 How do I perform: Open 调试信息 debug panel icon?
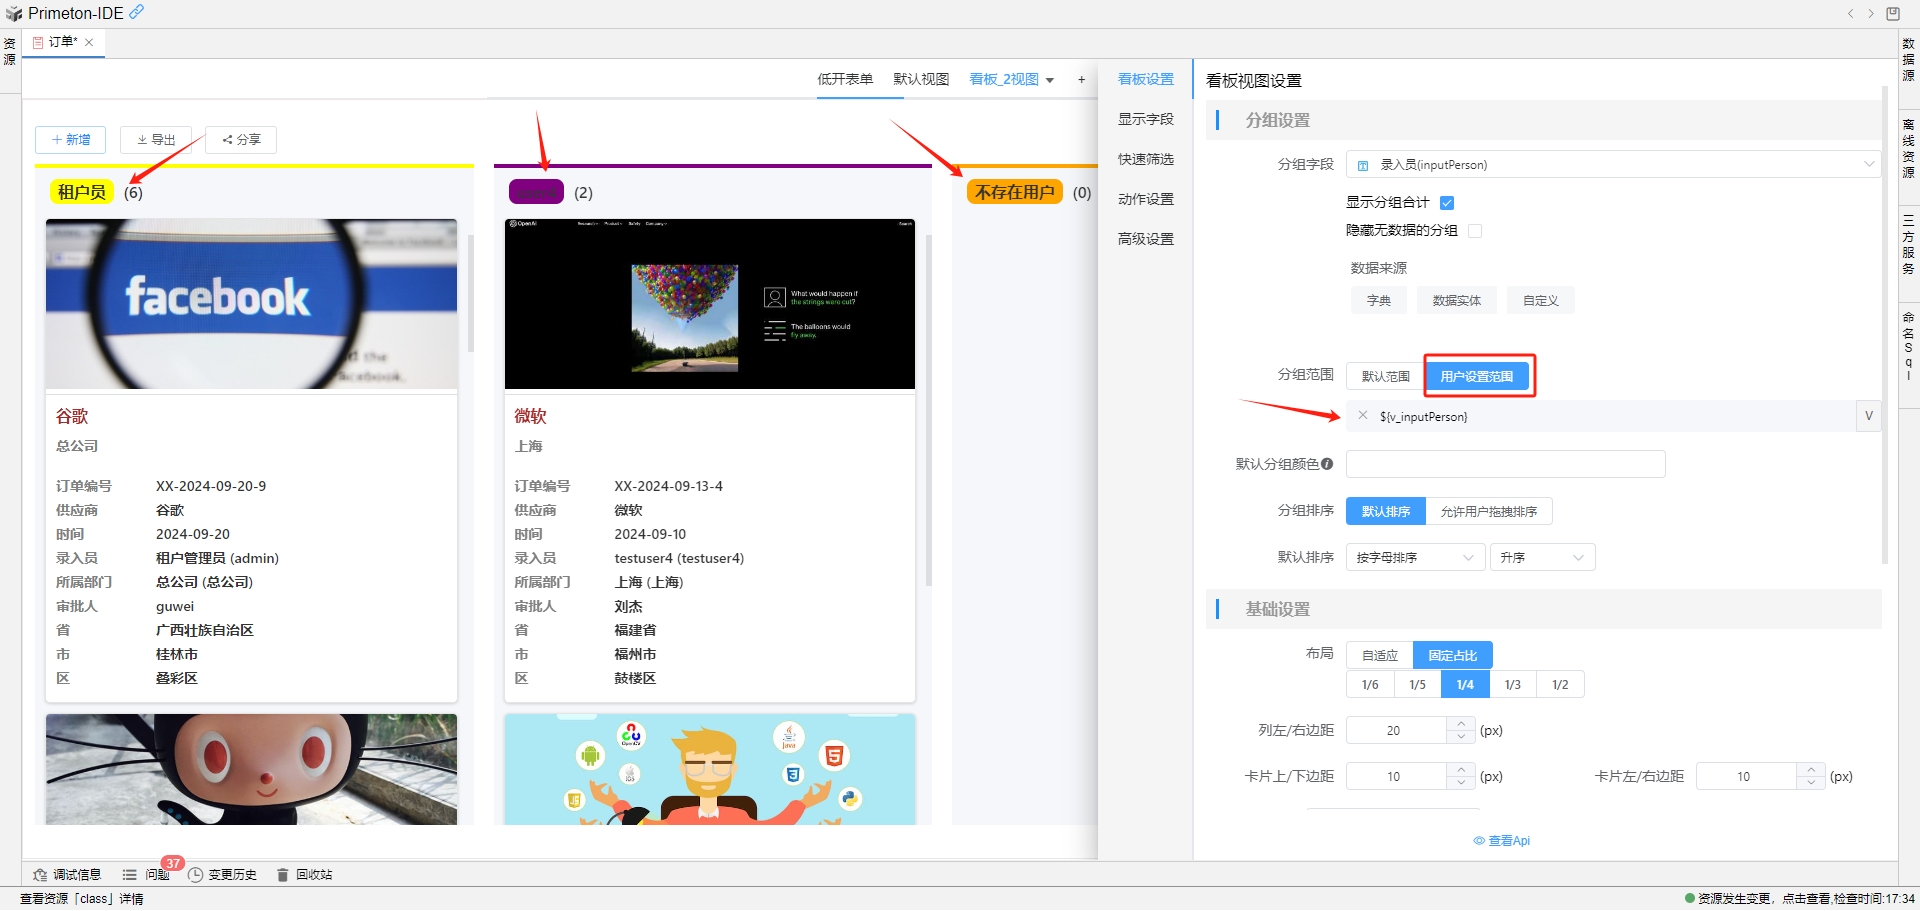(40, 875)
